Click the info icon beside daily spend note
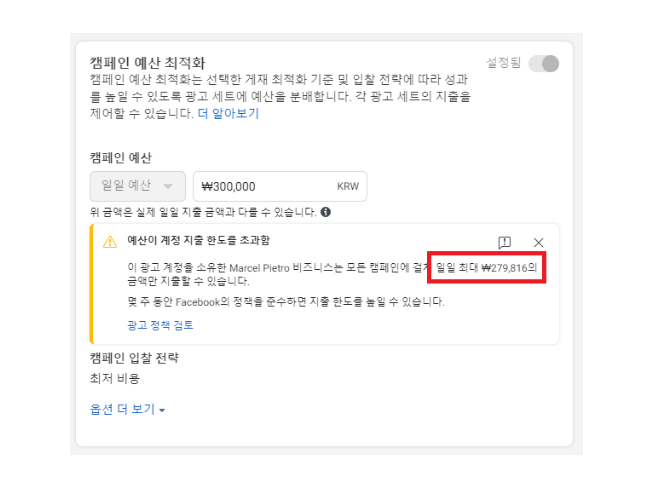This screenshot has width=652, height=488. 326,212
